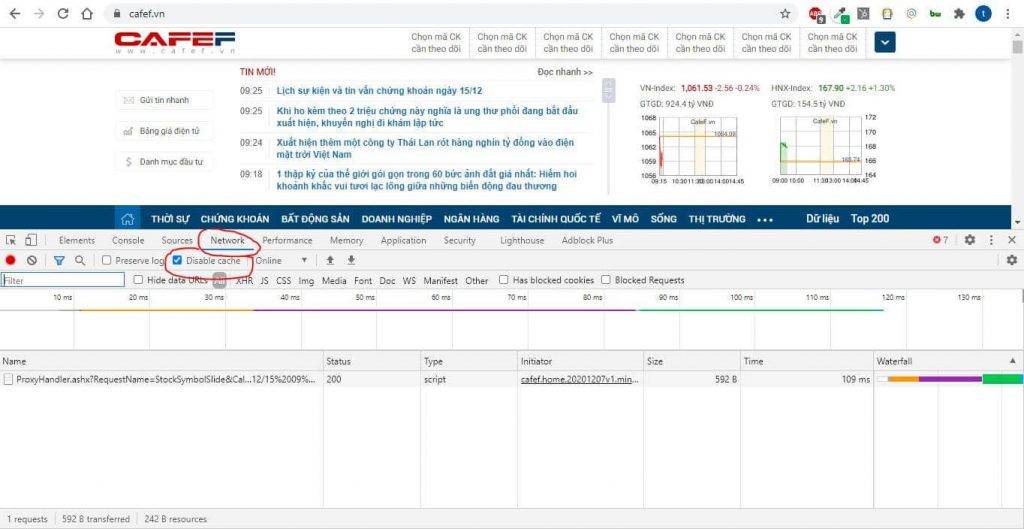Open network search with the magnifier
Screen dimensions: 1024x529
pos(80,261)
